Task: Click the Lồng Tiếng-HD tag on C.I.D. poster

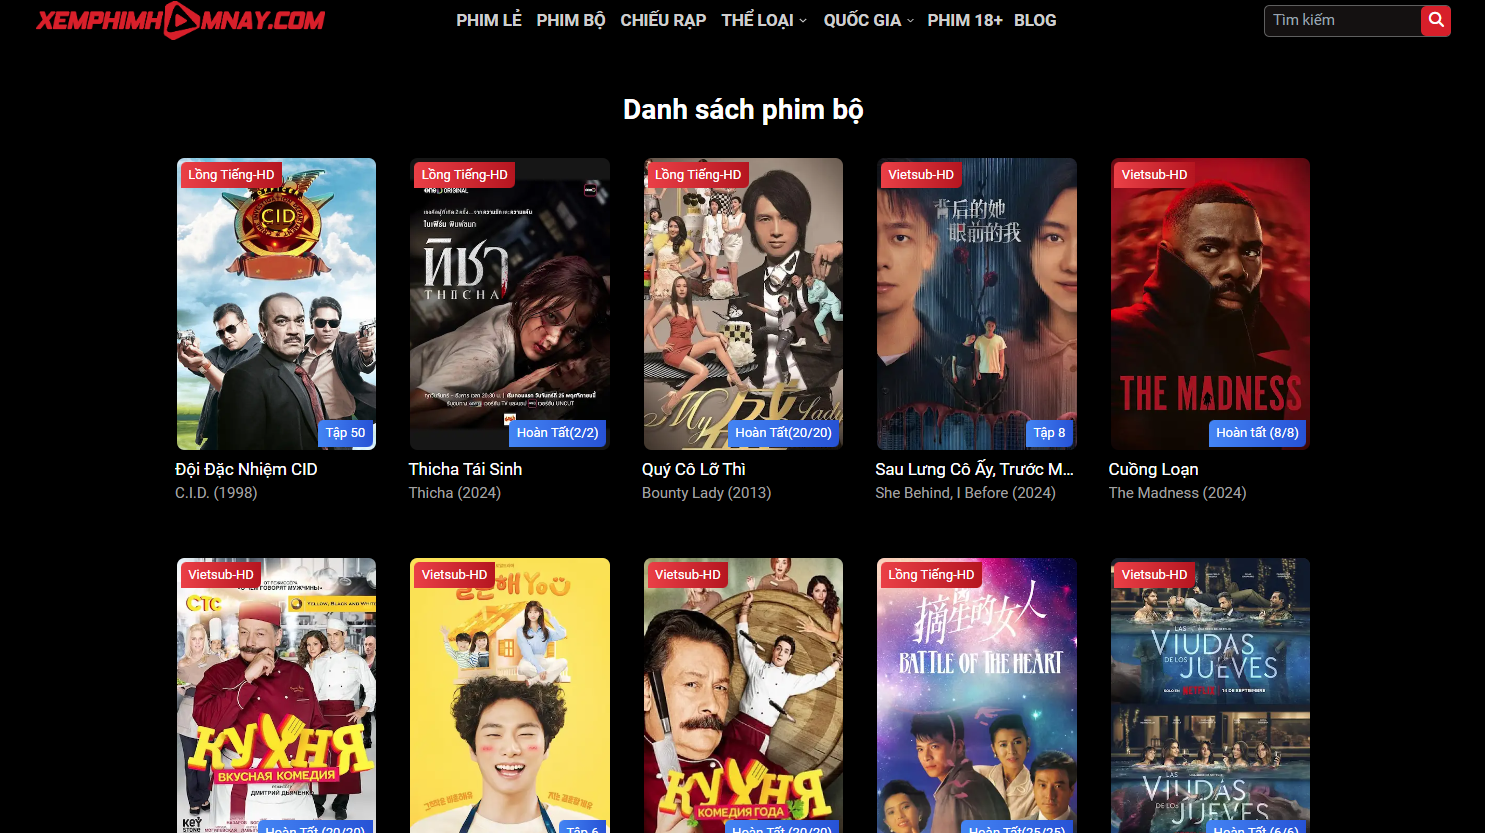Action: pyautogui.click(x=231, y=175)
